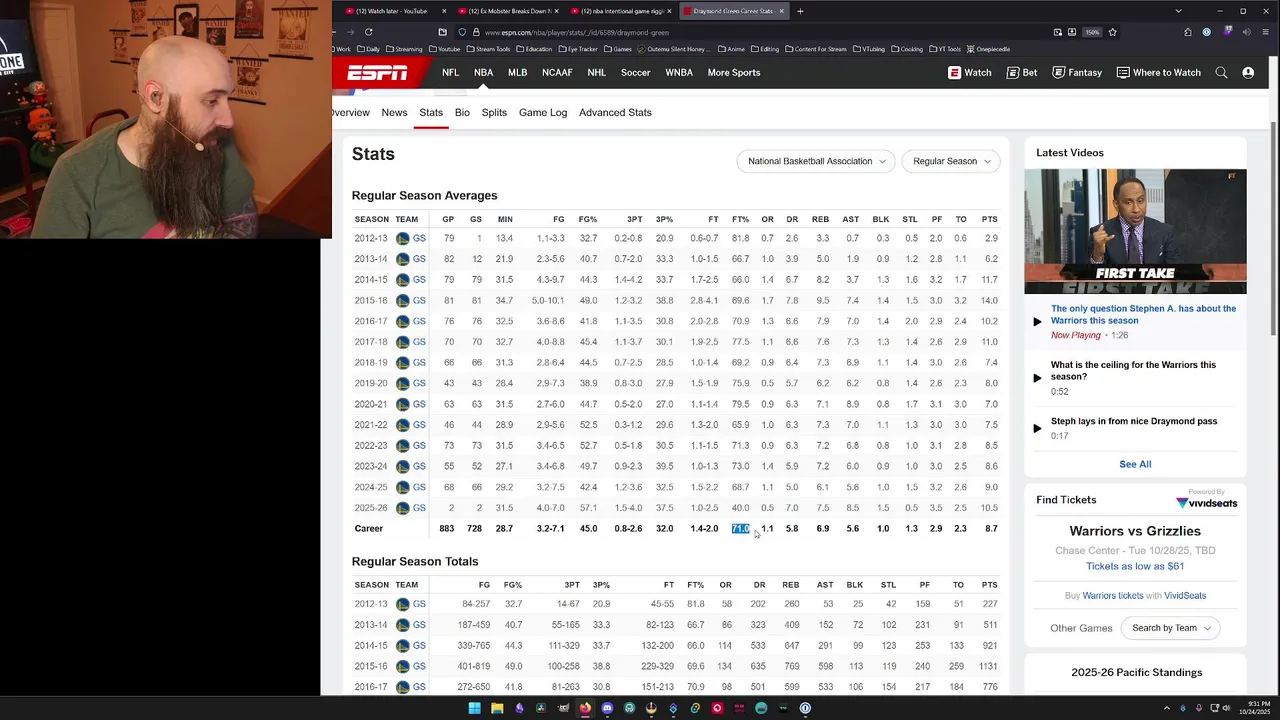
Task: Open the NHL menu
Action: pyautogui.click(x=597, y=72)
